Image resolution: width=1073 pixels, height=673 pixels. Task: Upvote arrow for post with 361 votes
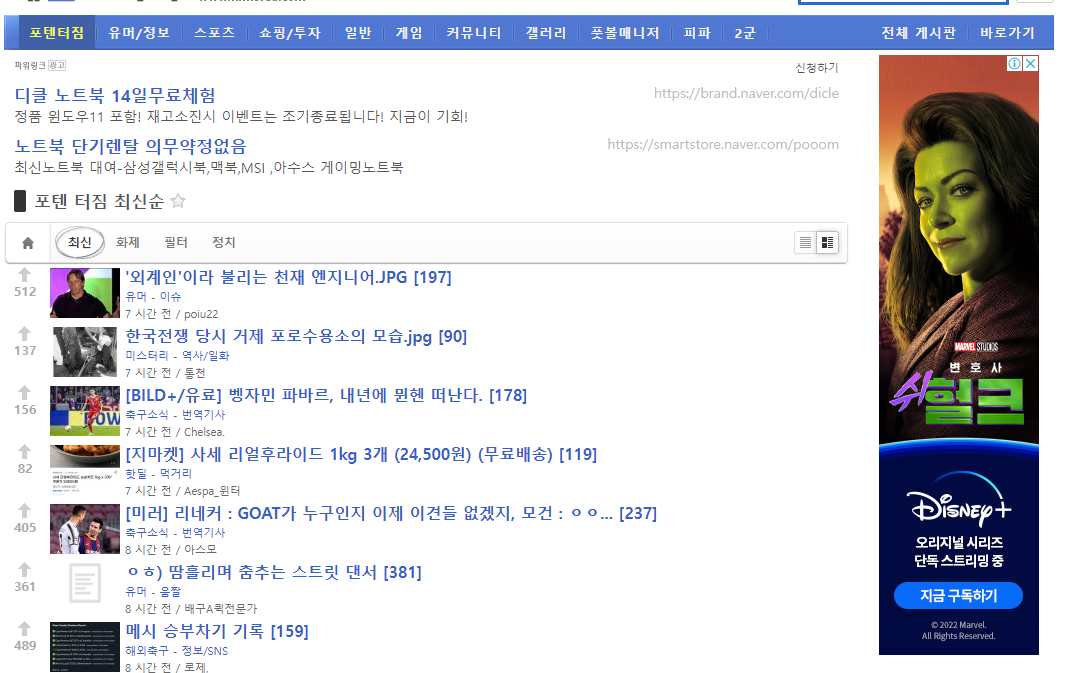[x=25, y=570]
